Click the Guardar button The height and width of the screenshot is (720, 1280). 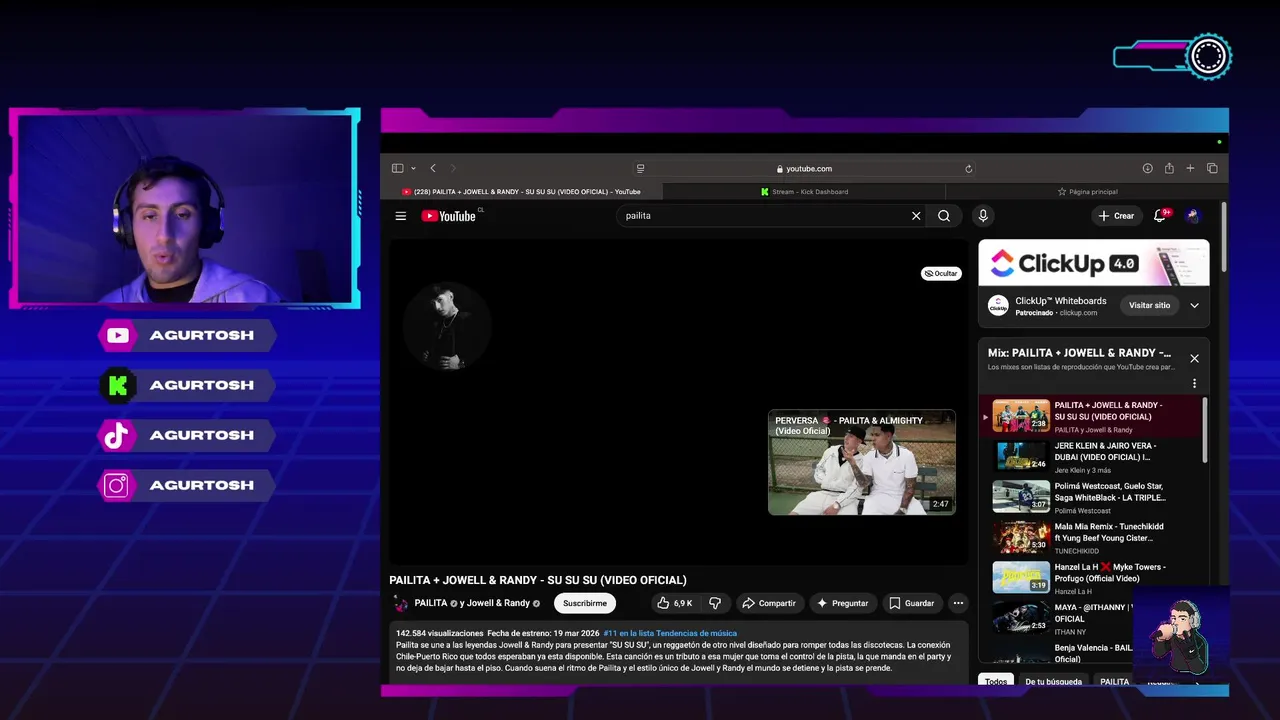point(912,603)
